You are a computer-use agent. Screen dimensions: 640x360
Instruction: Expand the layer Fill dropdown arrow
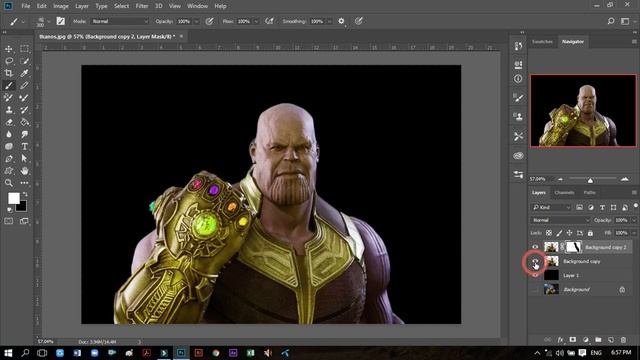point(634,233)
